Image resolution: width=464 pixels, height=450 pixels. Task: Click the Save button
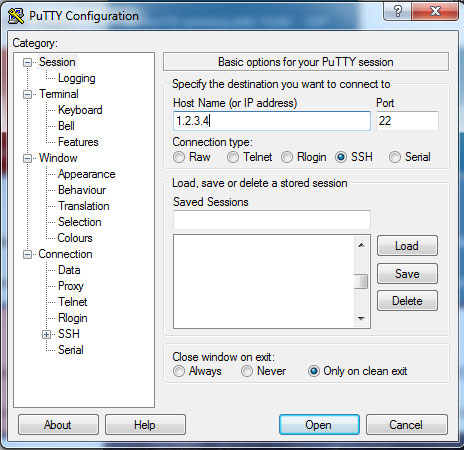[x=407, y=274]
